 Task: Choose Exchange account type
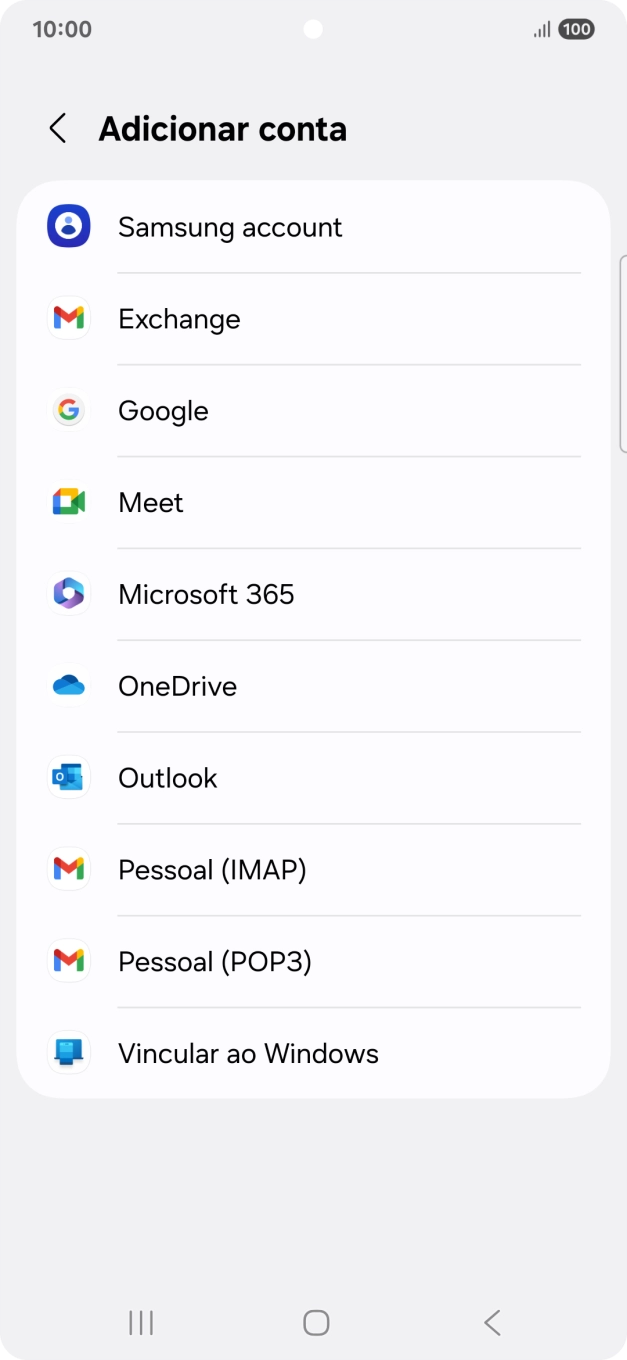[313, 319]
